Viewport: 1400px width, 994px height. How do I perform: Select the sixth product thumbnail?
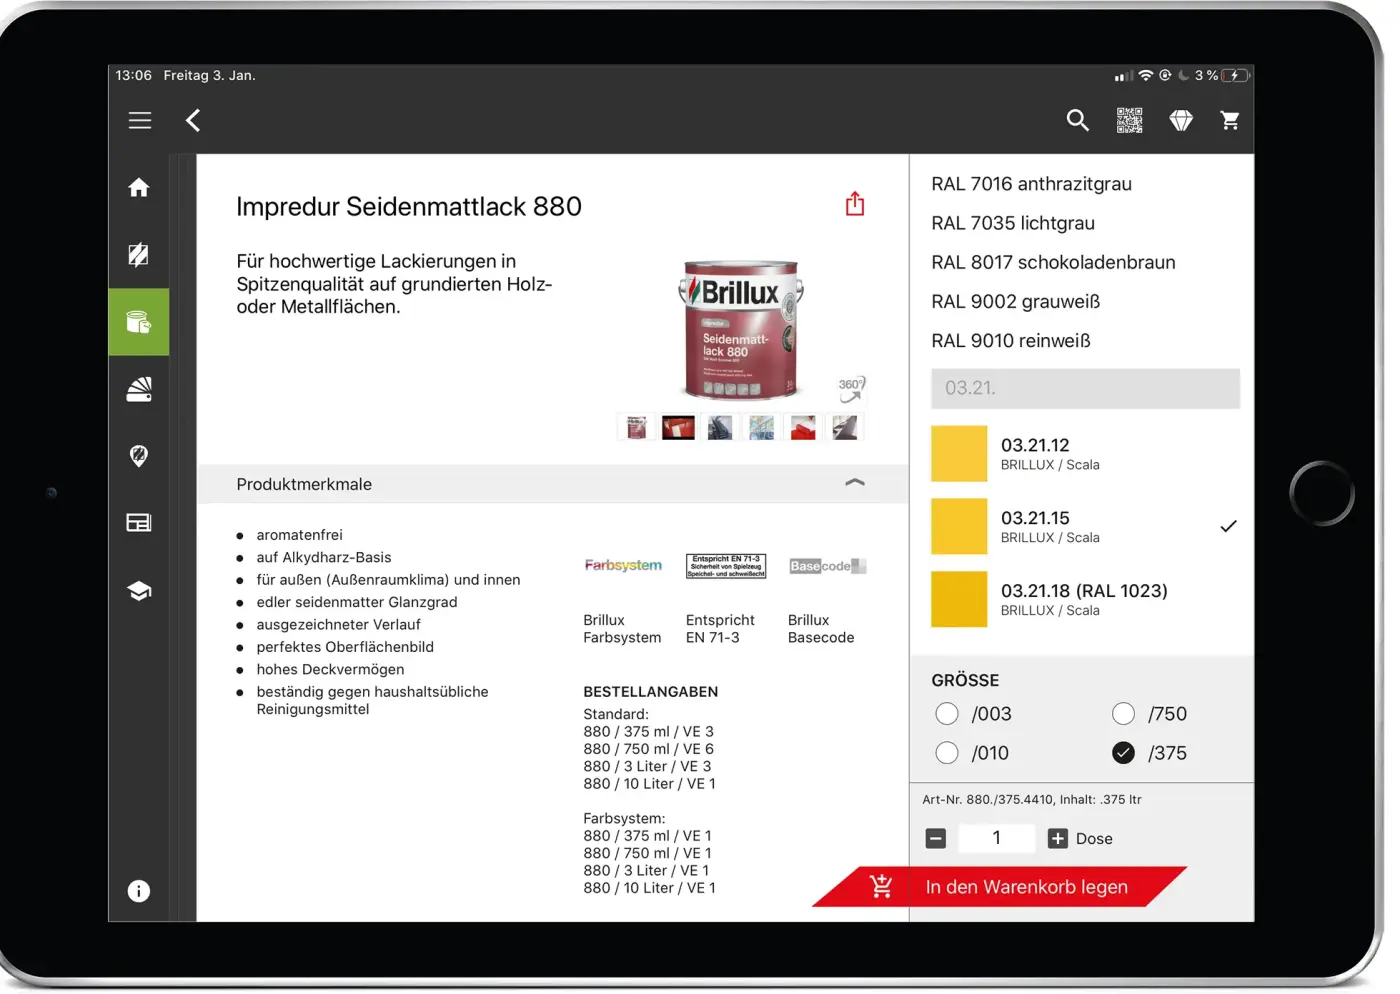(845, 428)
